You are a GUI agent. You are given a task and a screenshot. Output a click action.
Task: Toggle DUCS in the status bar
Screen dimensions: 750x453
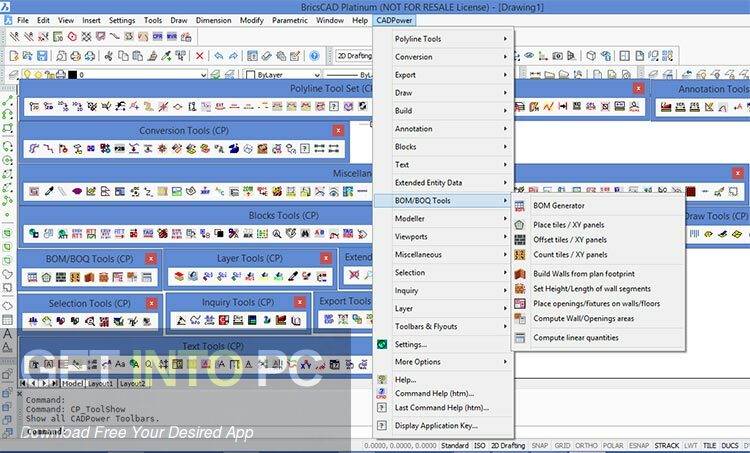[x=729, y=445]
